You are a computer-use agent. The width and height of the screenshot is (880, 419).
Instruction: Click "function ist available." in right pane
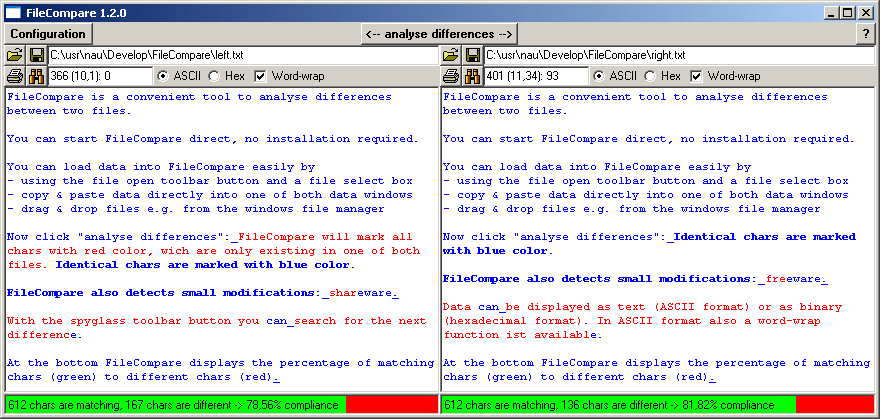522,335
